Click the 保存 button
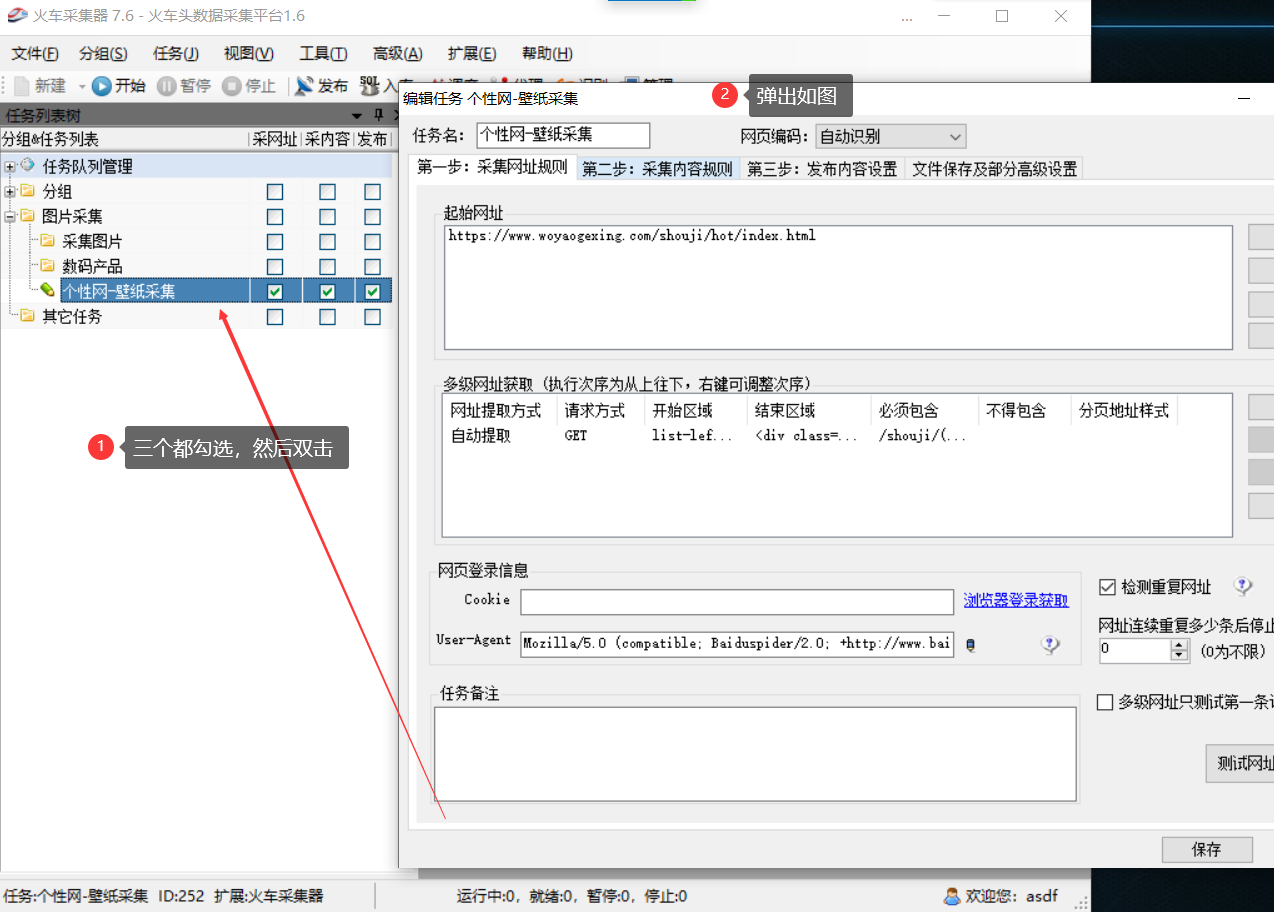This screenshot has width=1274, height=912. (1206, 850)
